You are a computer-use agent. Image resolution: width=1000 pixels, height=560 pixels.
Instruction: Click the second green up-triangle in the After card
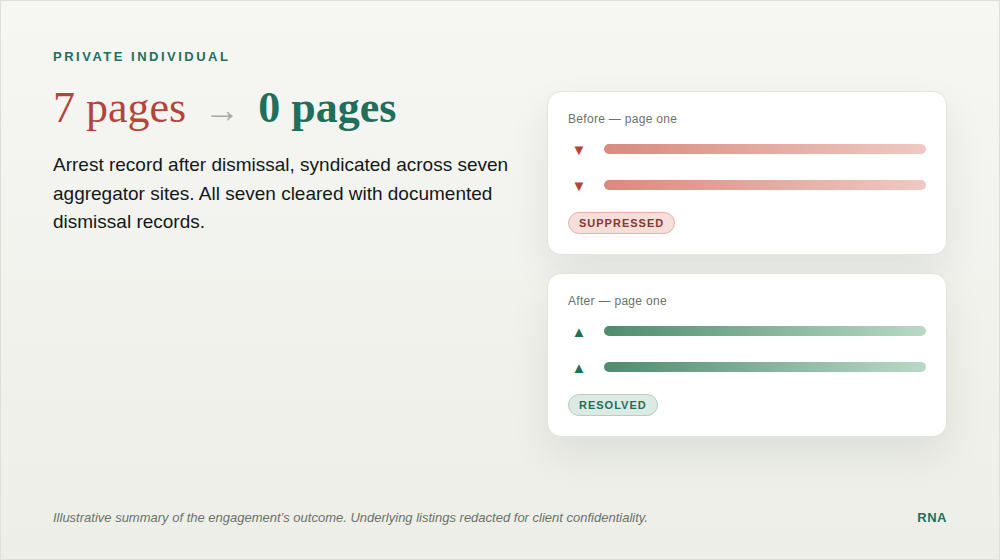[579, 368]
